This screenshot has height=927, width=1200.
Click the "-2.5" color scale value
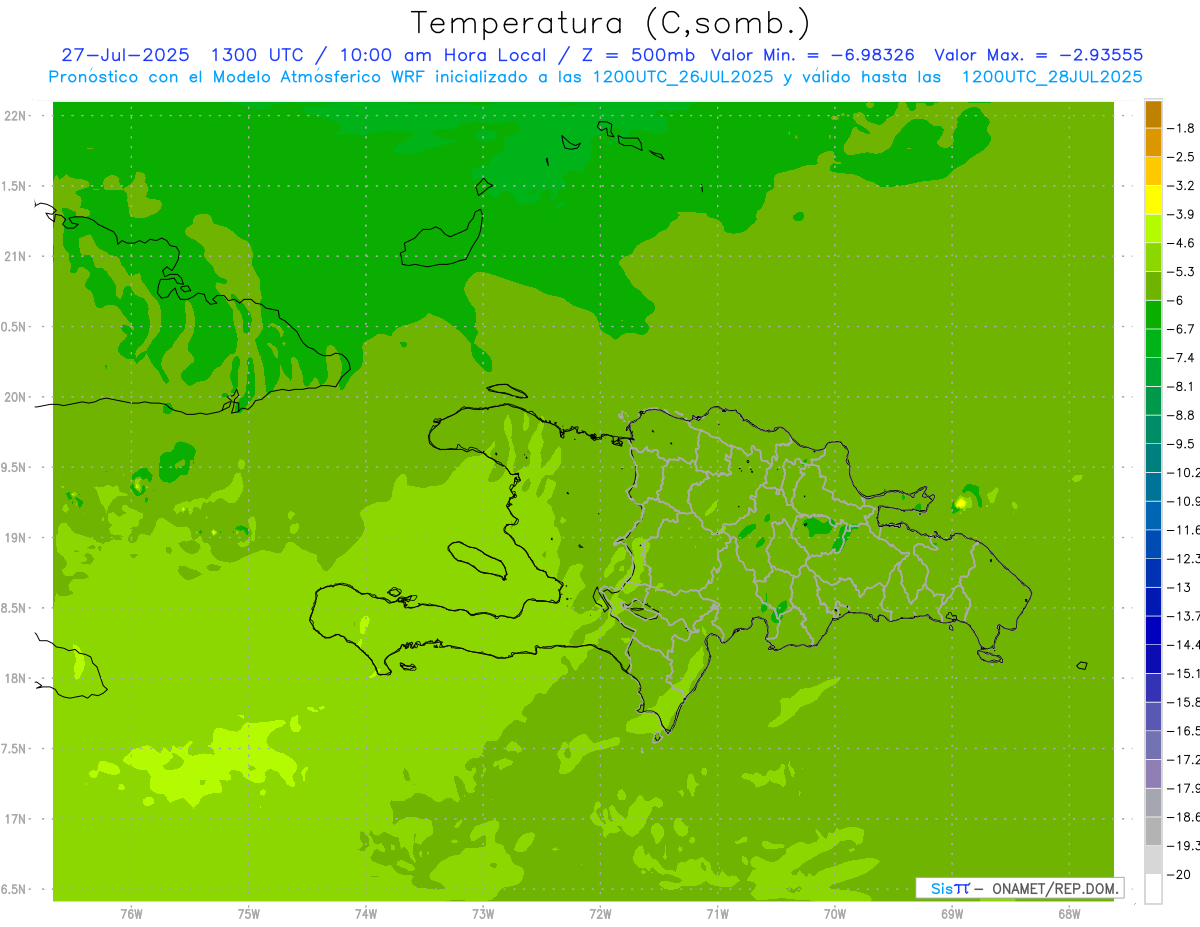click(1182, 157)
